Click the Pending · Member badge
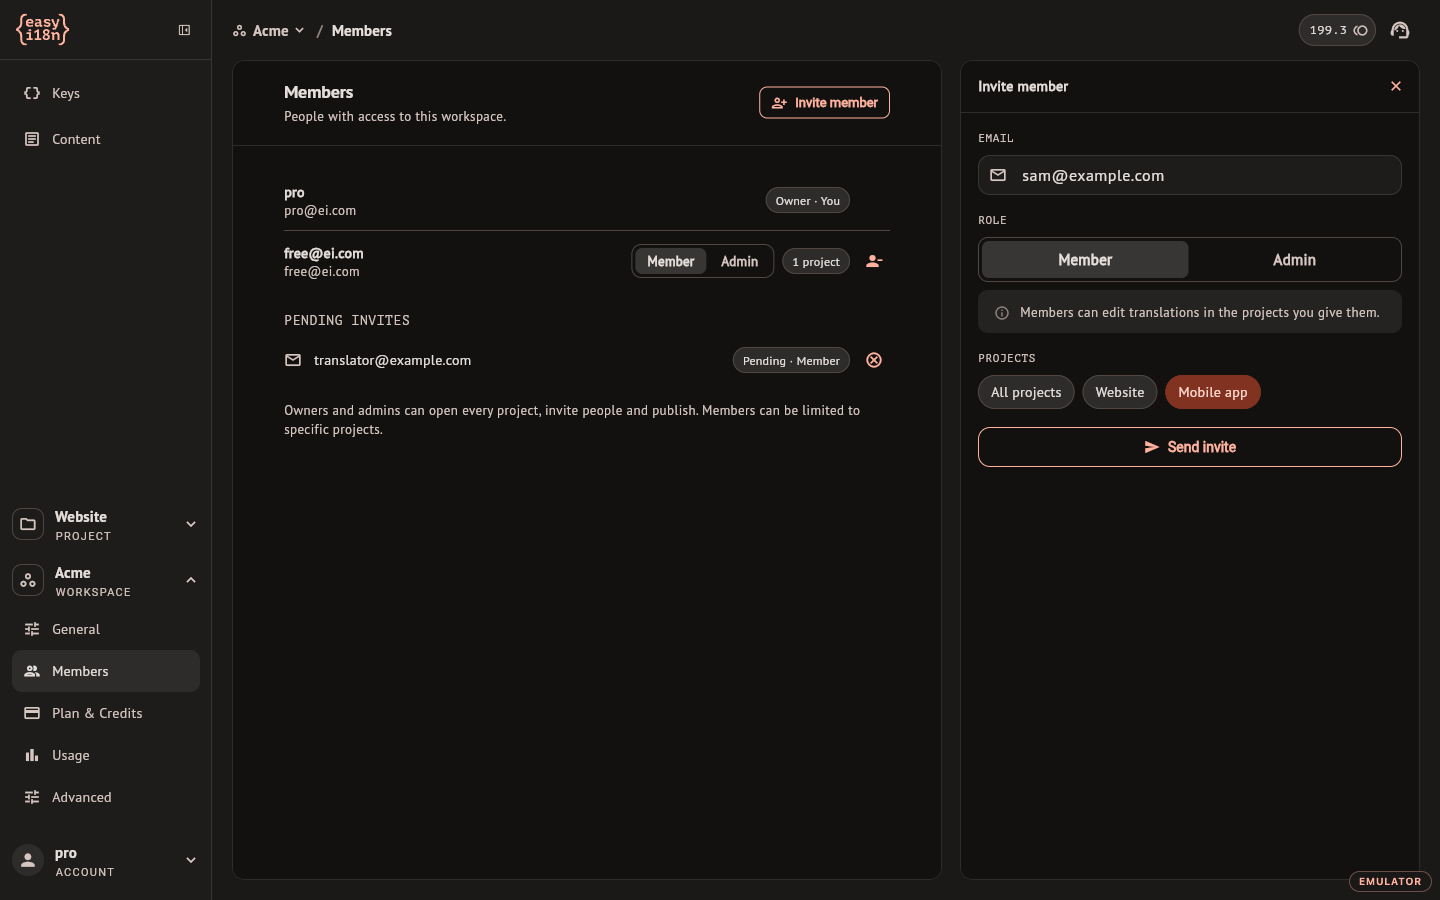The height and width of the screenshot is (900, 1440). [791, 361]
